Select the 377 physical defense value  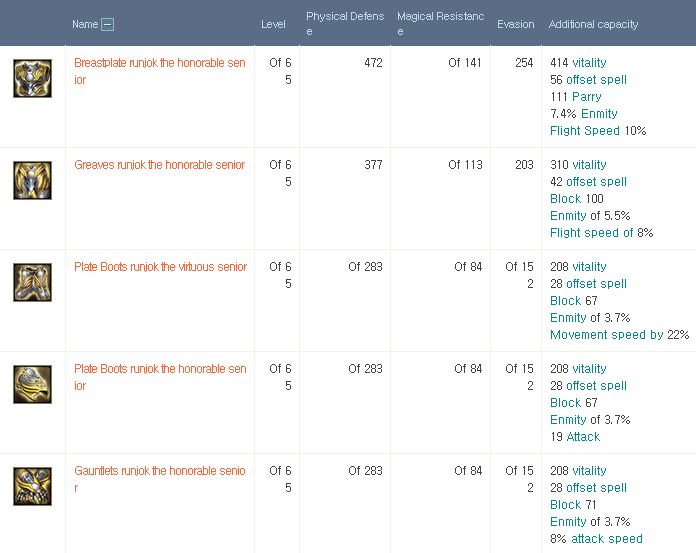click(373, 165)
